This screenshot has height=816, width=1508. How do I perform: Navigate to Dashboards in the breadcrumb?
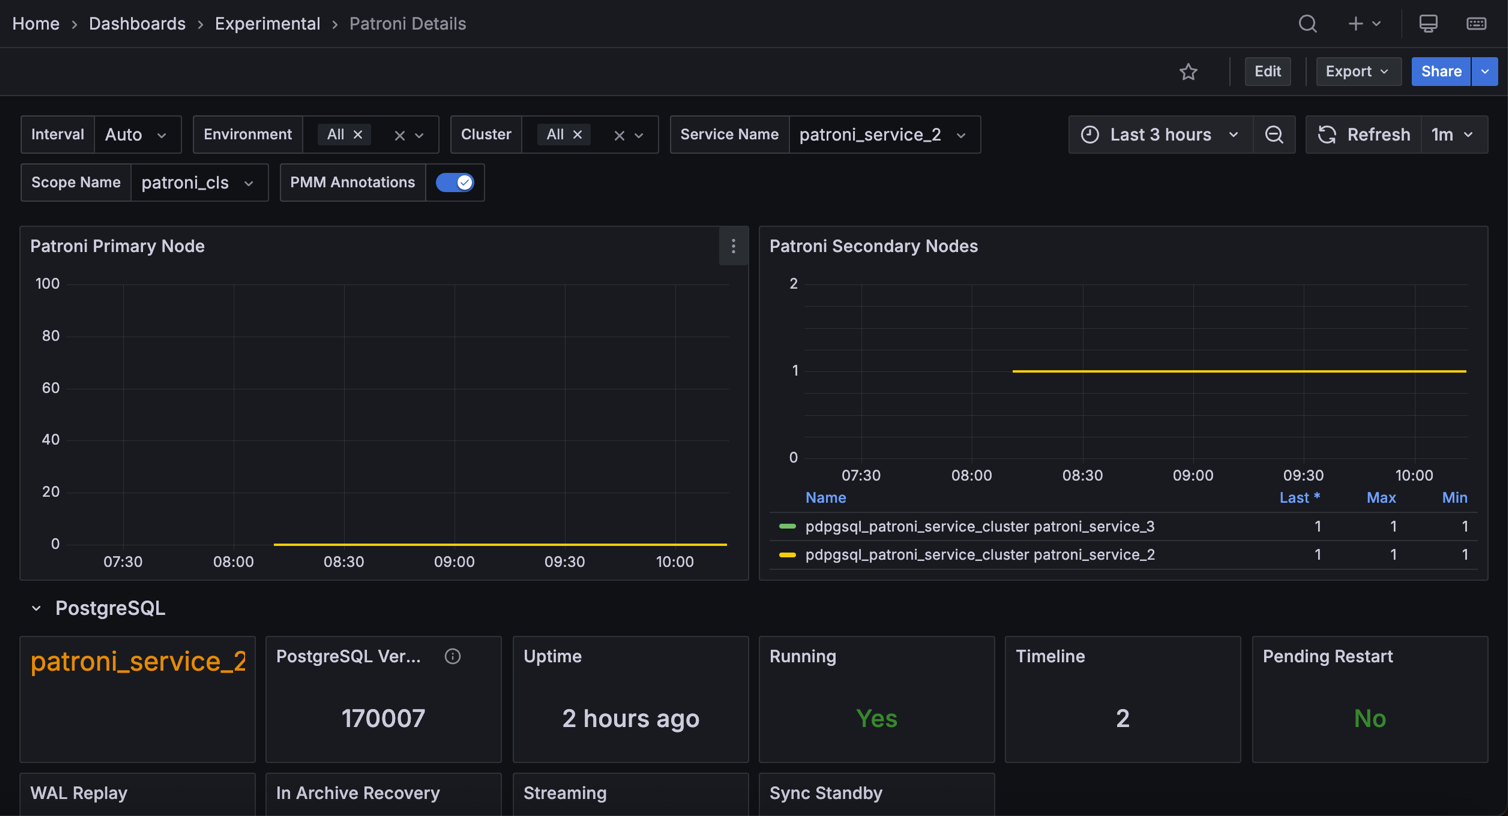click(137, 23)
